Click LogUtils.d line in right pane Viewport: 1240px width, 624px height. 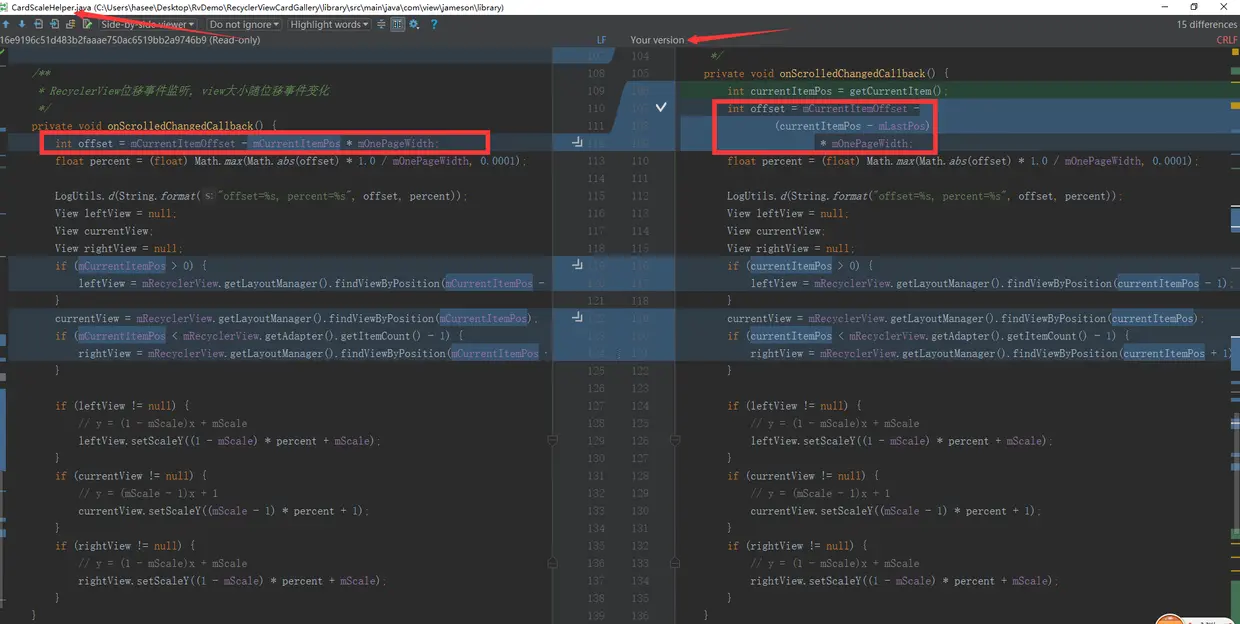[x=925, y=196]
